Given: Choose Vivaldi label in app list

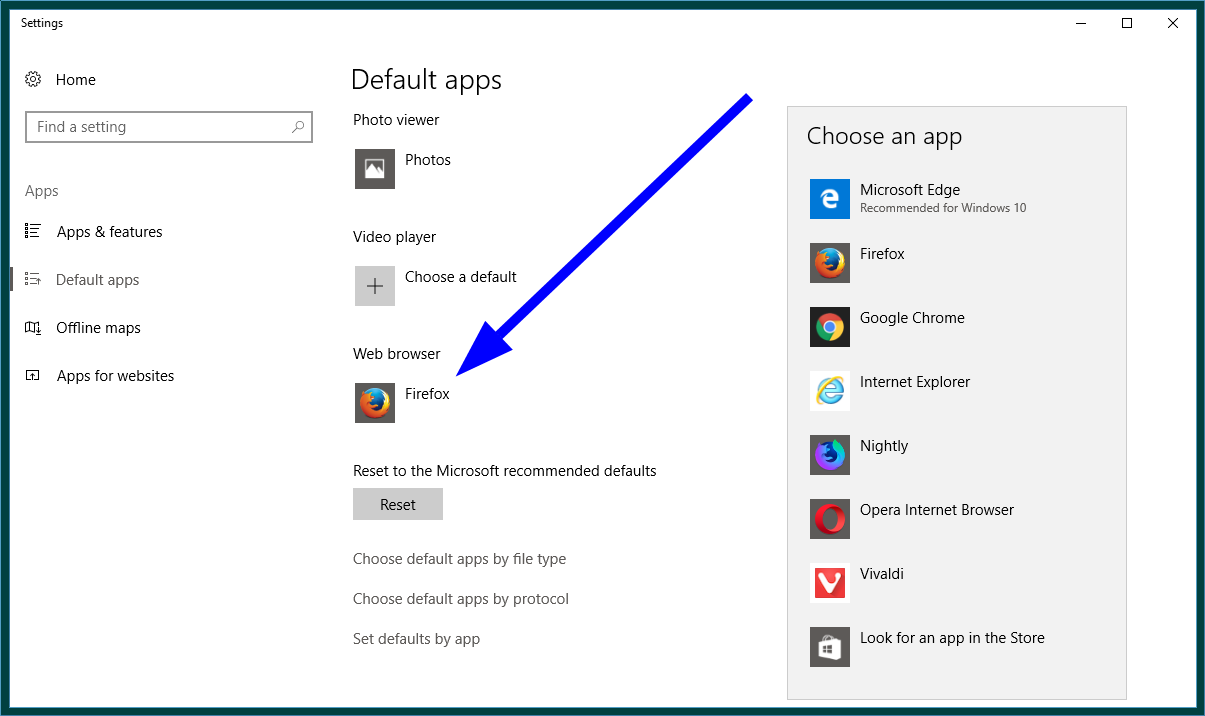Looking at the screenshot, I should 882,574.
